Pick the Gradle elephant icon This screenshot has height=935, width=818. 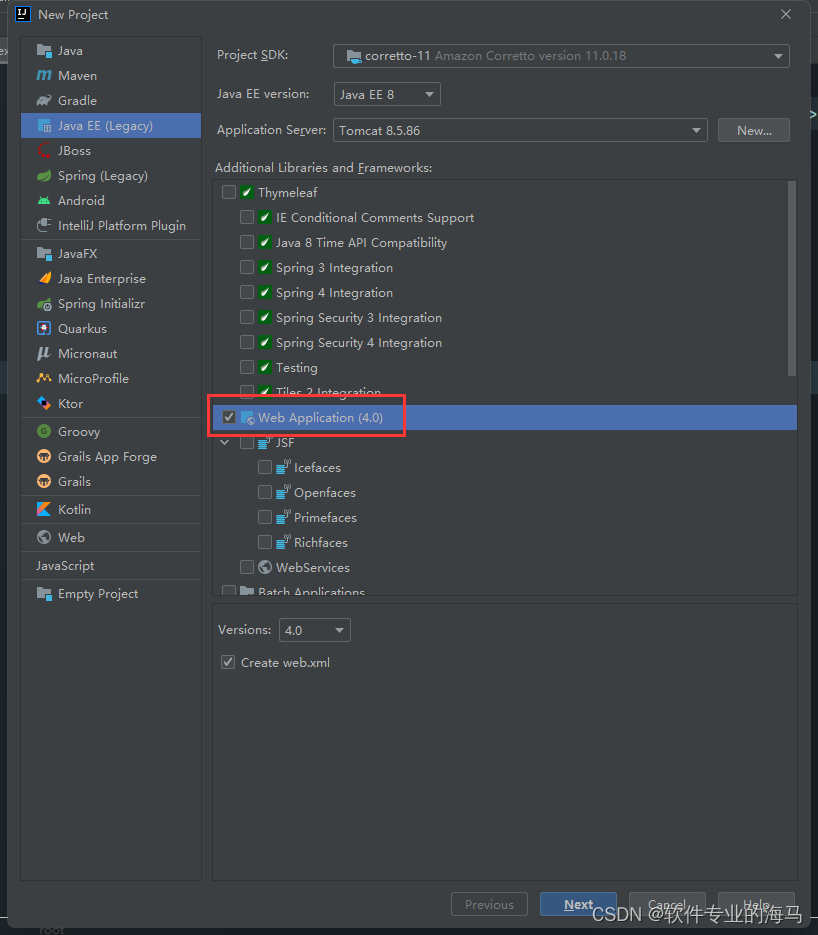44,101
